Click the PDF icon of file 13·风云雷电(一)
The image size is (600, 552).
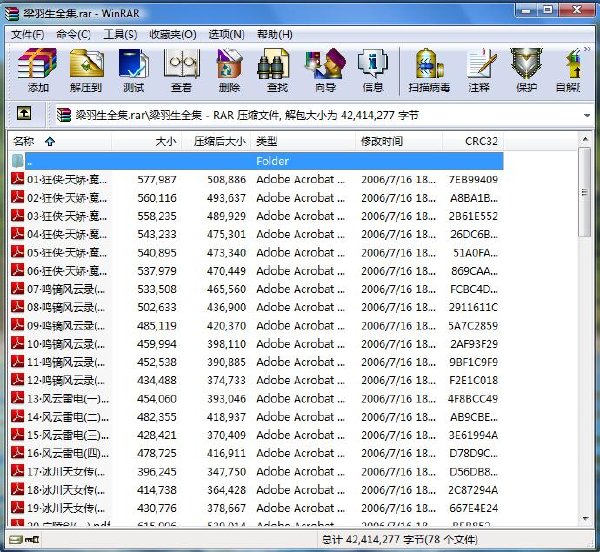(17, 398)
